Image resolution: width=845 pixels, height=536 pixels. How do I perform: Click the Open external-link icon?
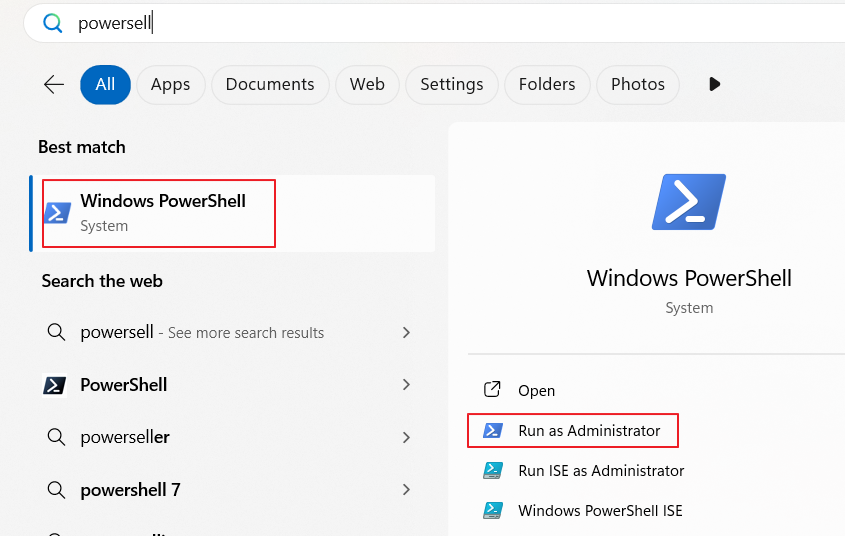click(x=492, y=389)
